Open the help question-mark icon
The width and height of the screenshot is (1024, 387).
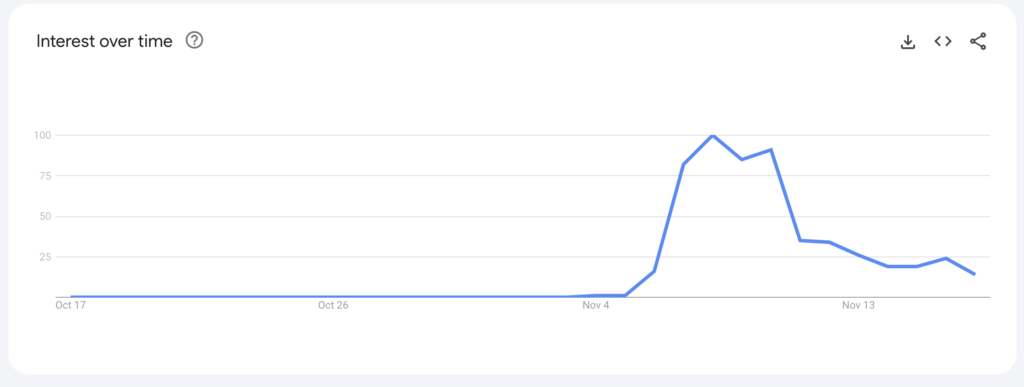click(x=195, y=41)
